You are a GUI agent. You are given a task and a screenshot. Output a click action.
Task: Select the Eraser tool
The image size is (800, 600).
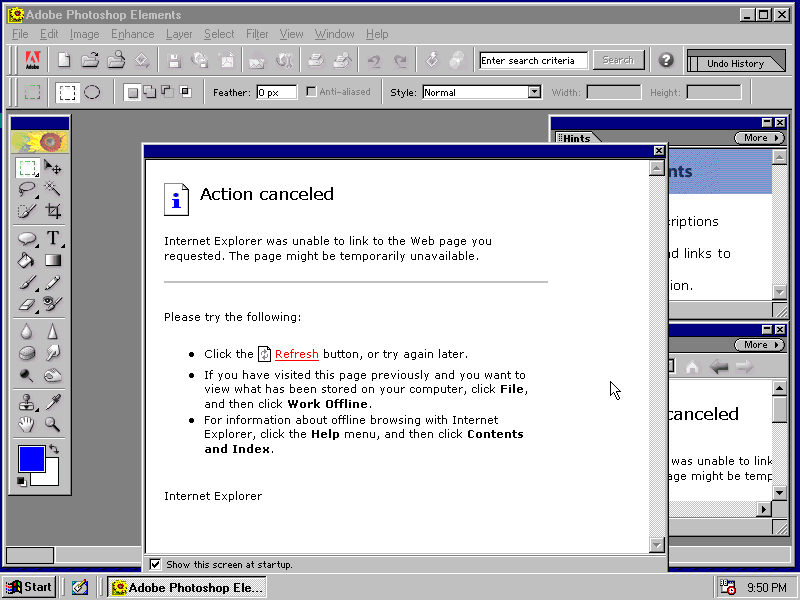coord(27,304)
